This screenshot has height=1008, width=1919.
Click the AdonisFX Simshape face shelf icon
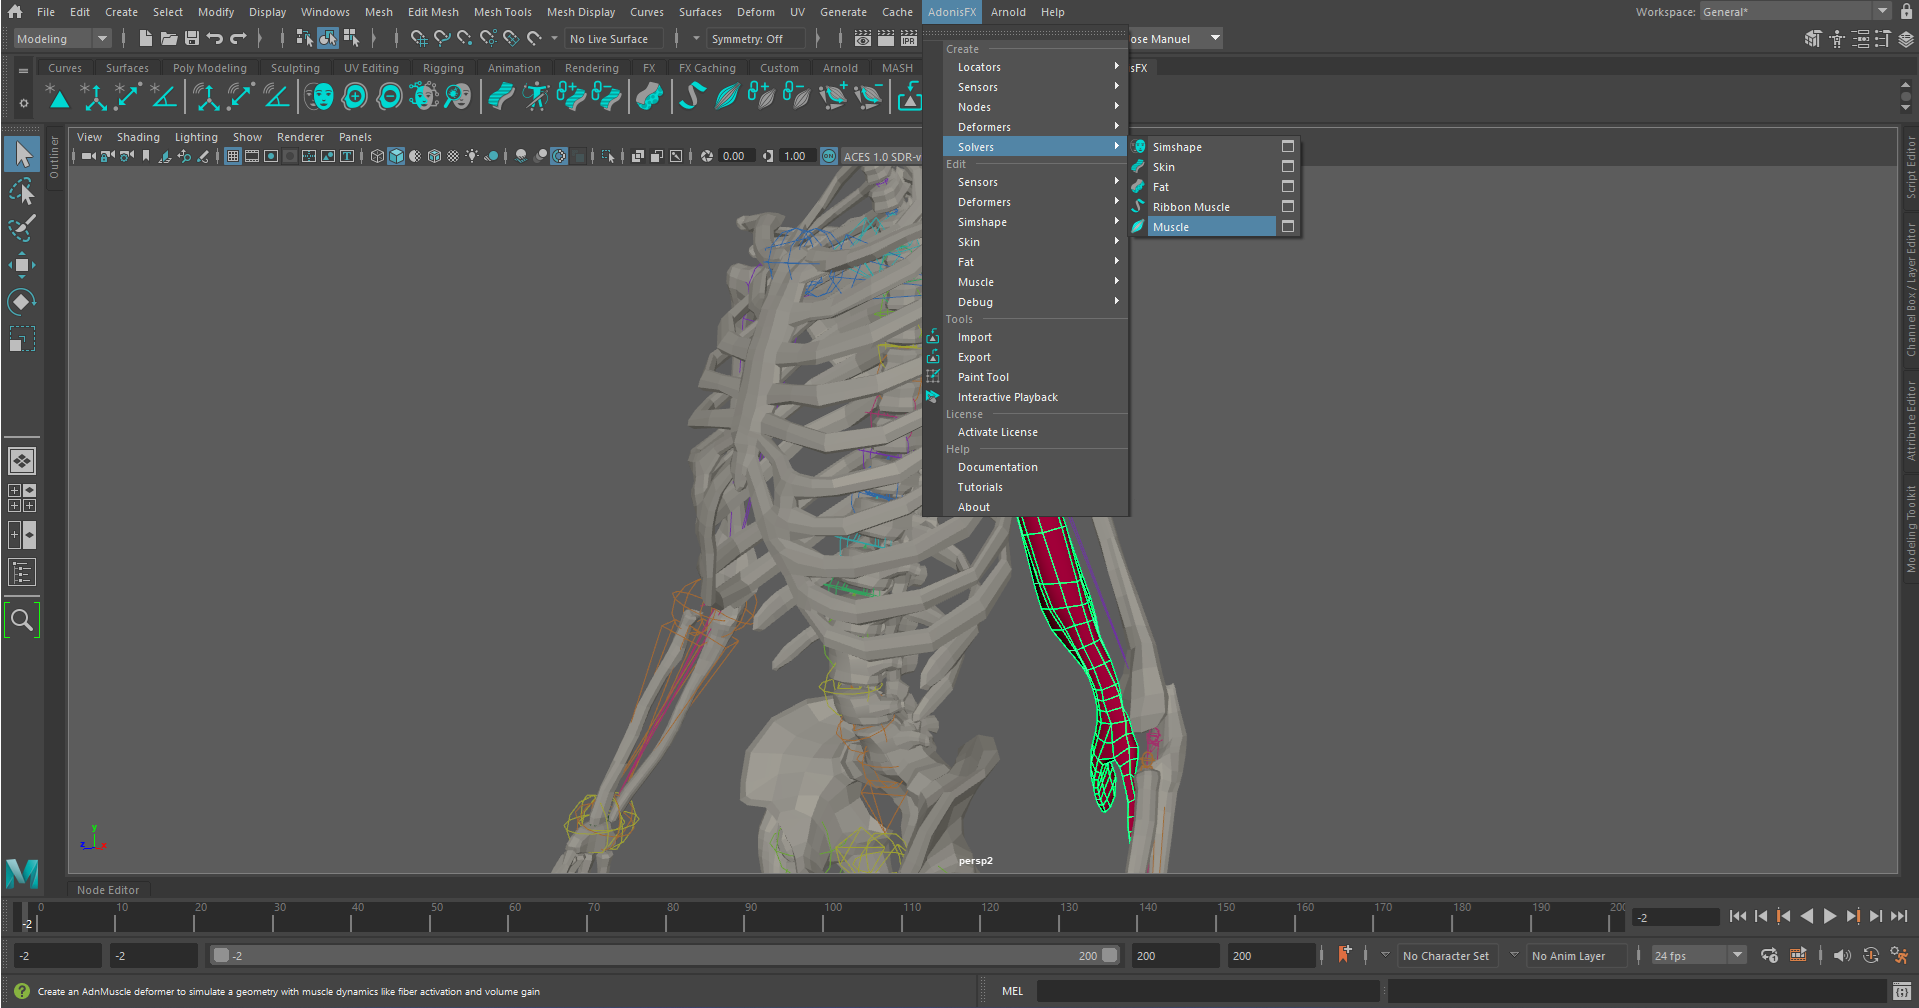point(320,96)
